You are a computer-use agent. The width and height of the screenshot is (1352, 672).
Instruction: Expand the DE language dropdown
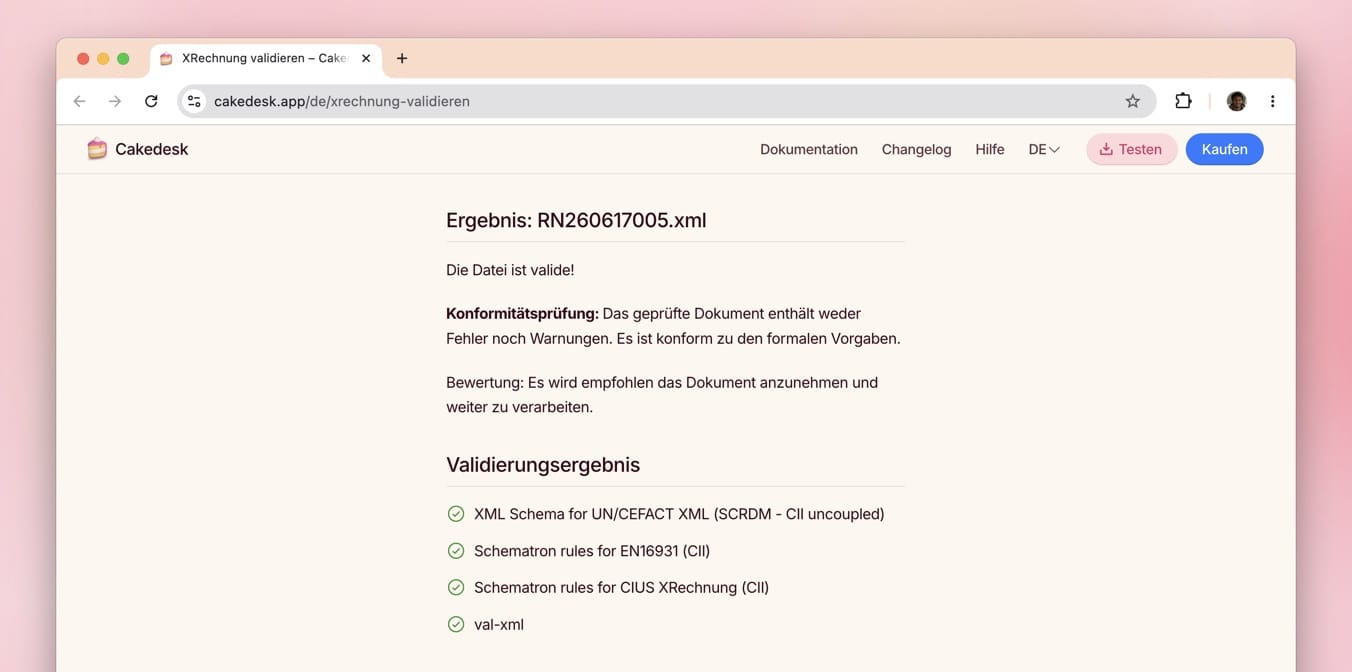[x=1044, y=149]
